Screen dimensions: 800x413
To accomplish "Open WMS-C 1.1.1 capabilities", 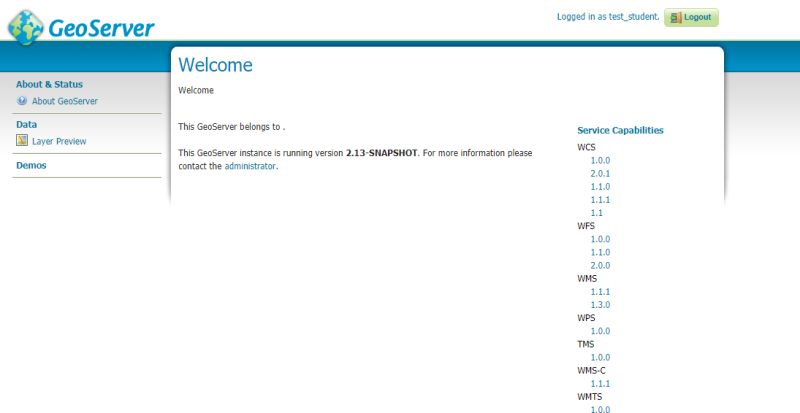I will click(x=600, y=384).
